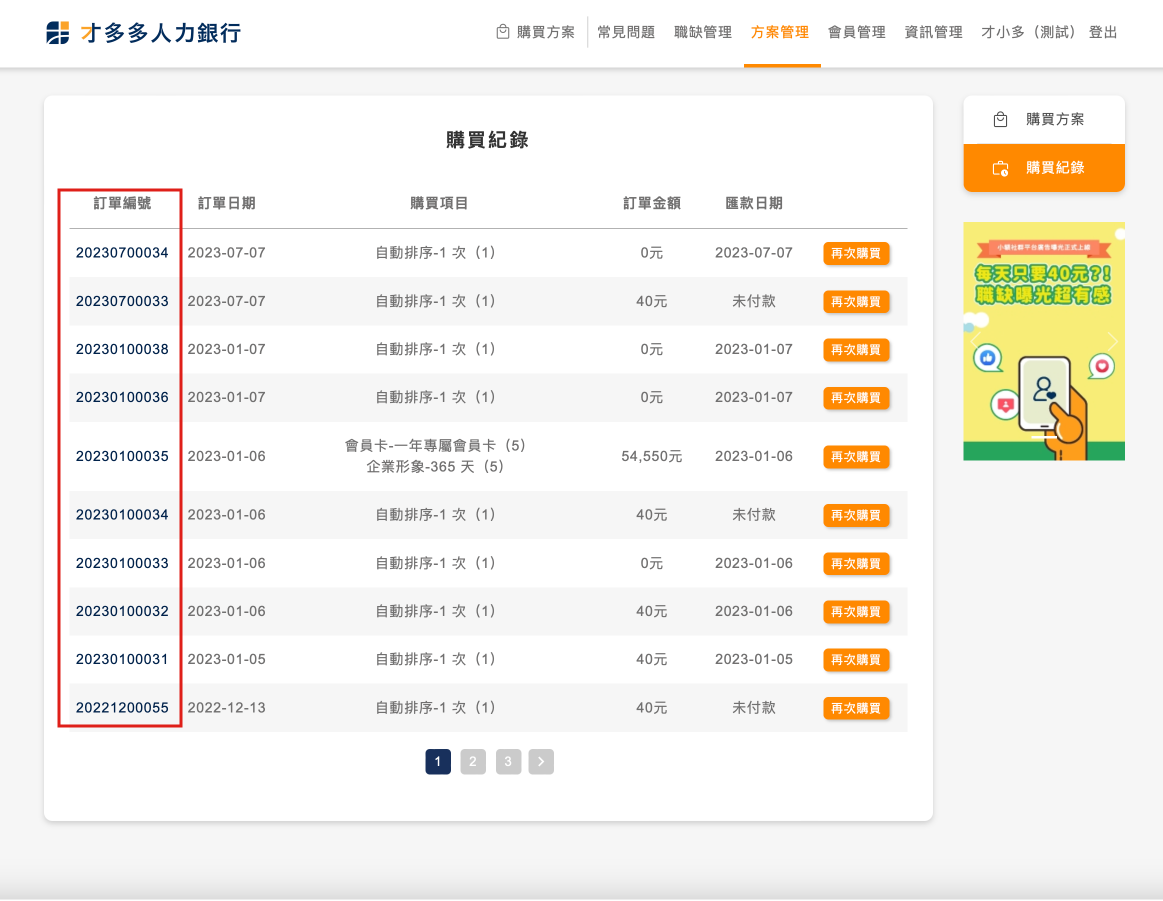This screenshot has height=901, width=1163.
Task: Click the banner's right carousel arrow
Action: tap(1112, 341)
